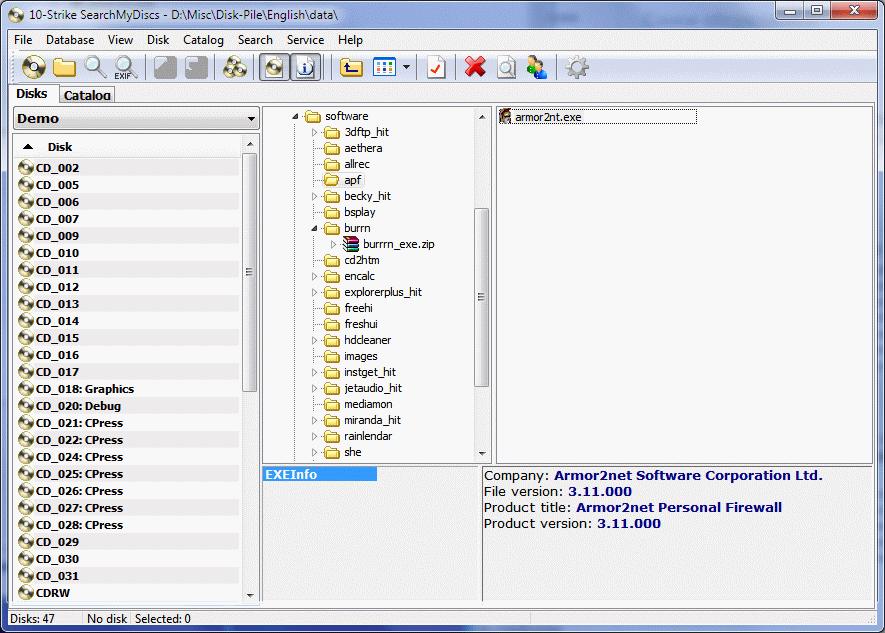Collapse the burrn folder
Image resolution: width=885 pixels, height=633 pixels.
[x=314, y=228]
